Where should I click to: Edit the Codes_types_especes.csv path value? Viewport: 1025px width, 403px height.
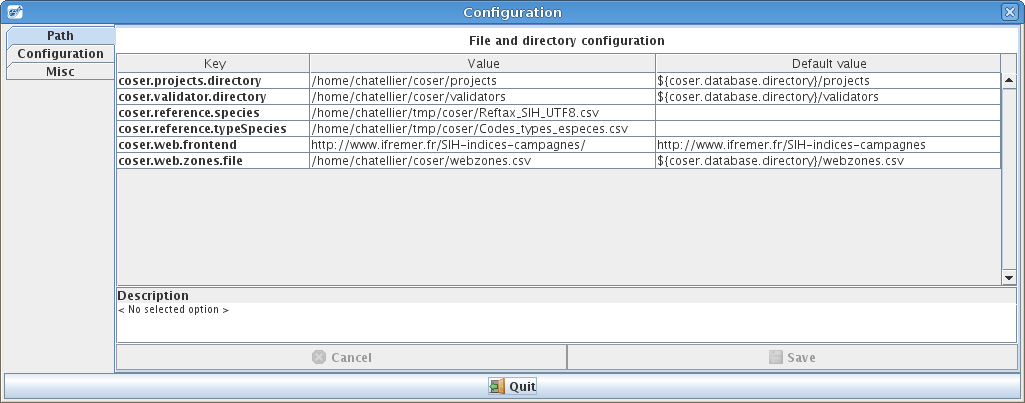tap(483, 129)
